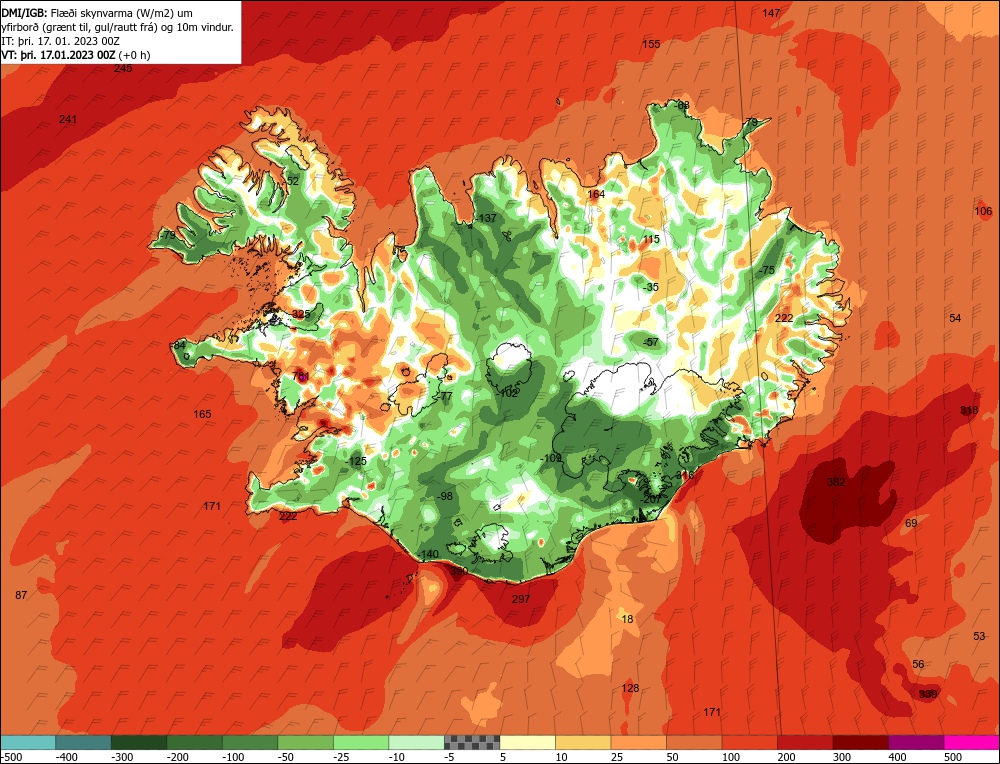Click the '56' value on the map

pos(918,664)
